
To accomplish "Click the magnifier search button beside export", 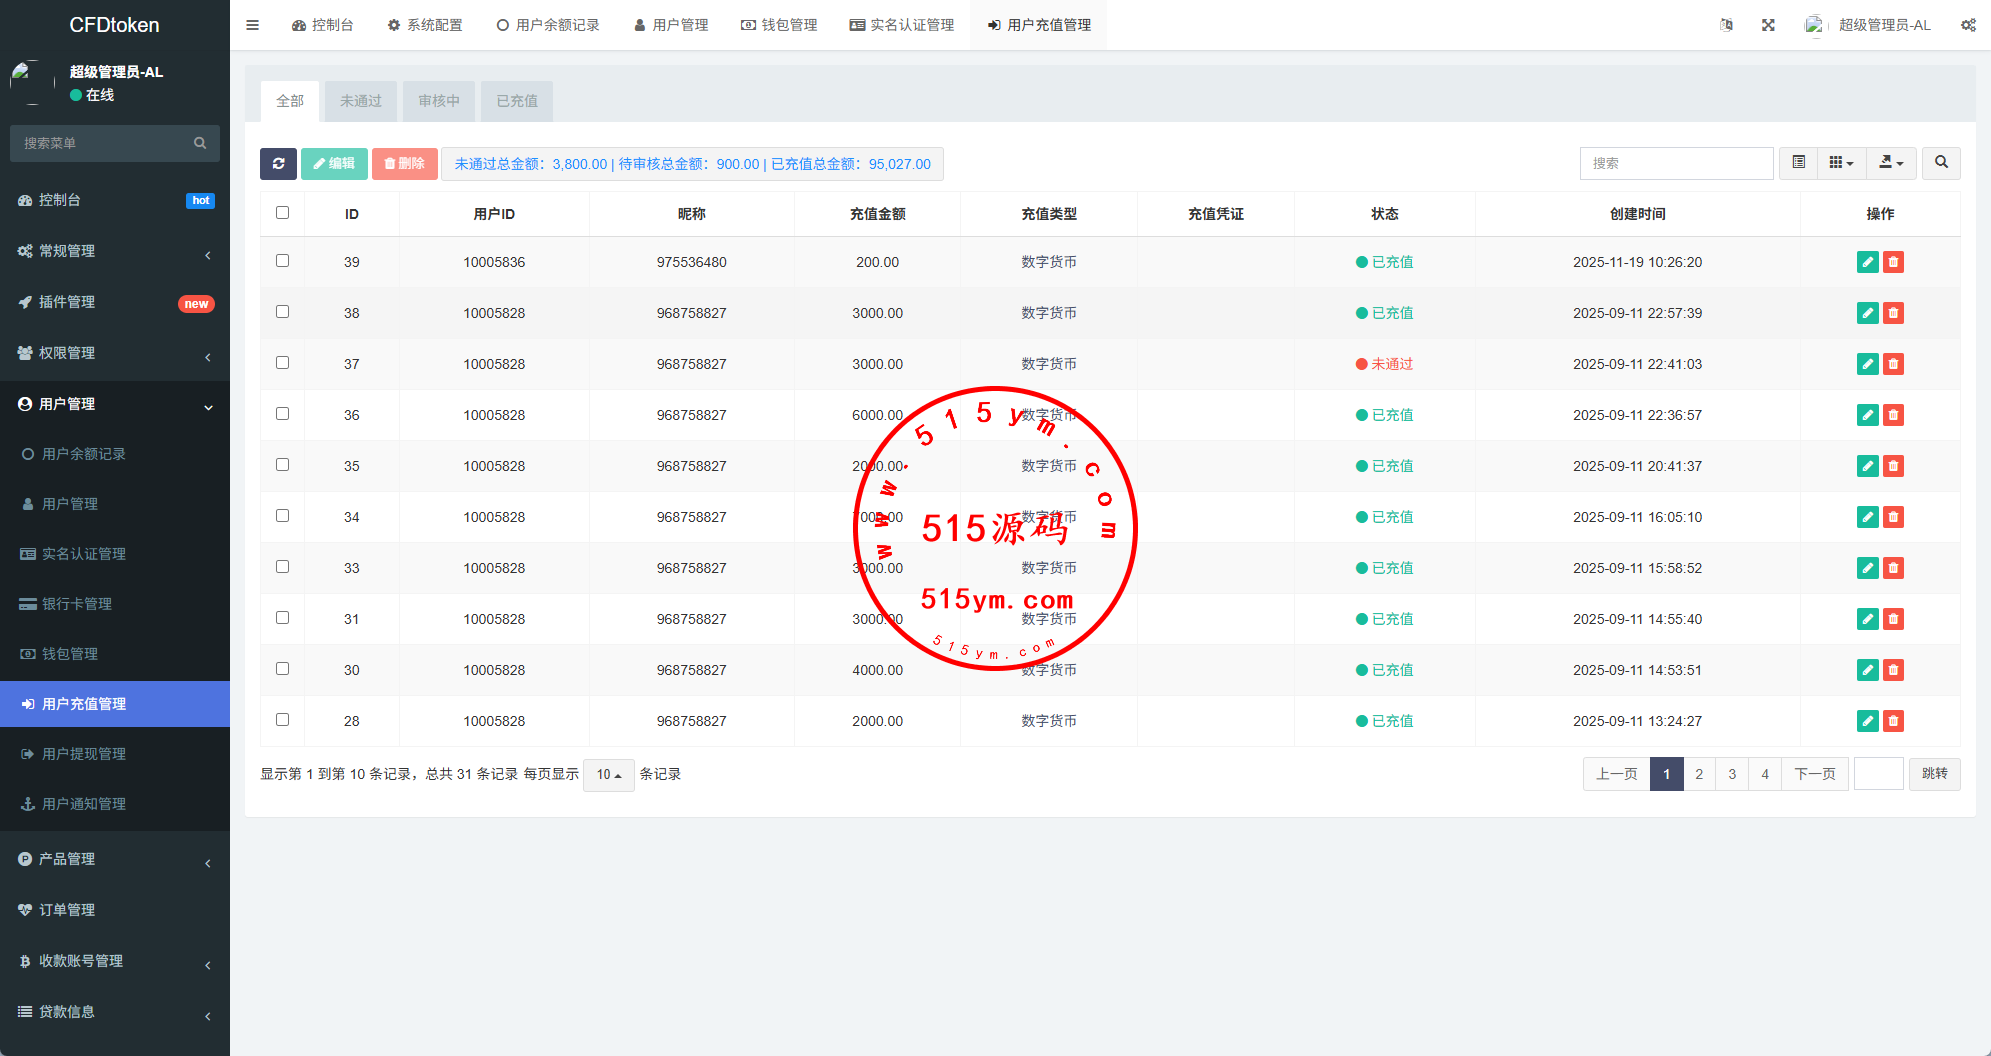I will click(x=1941, y=163).
